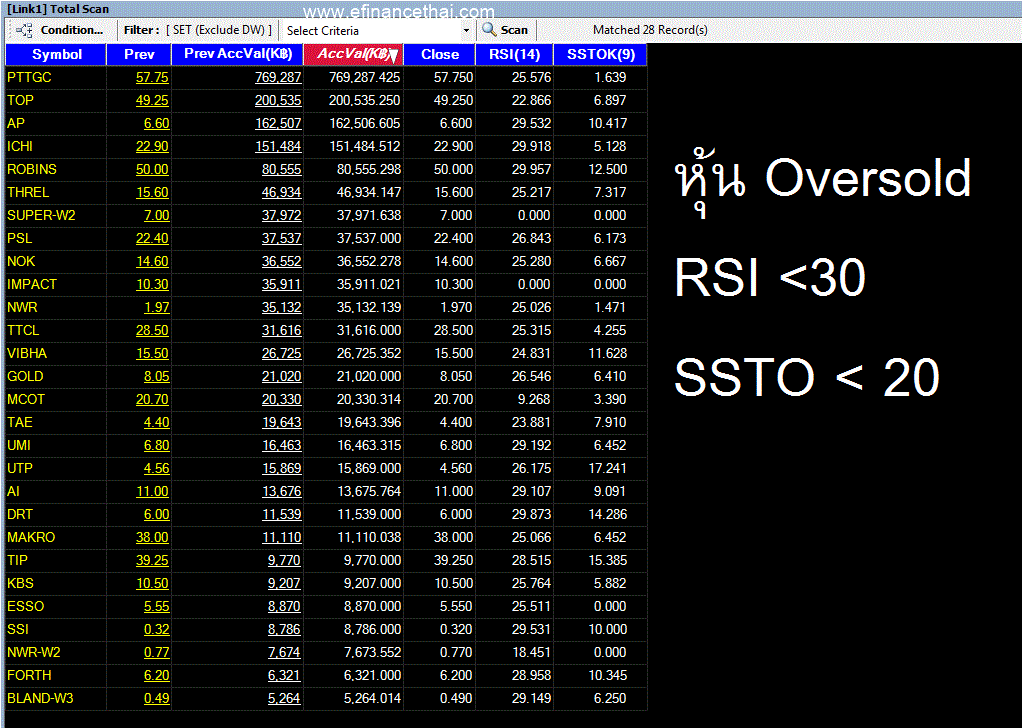Viewport: 1022px width, 728px height.
Task: Open the Condition settings button
Action: [59, 30]
